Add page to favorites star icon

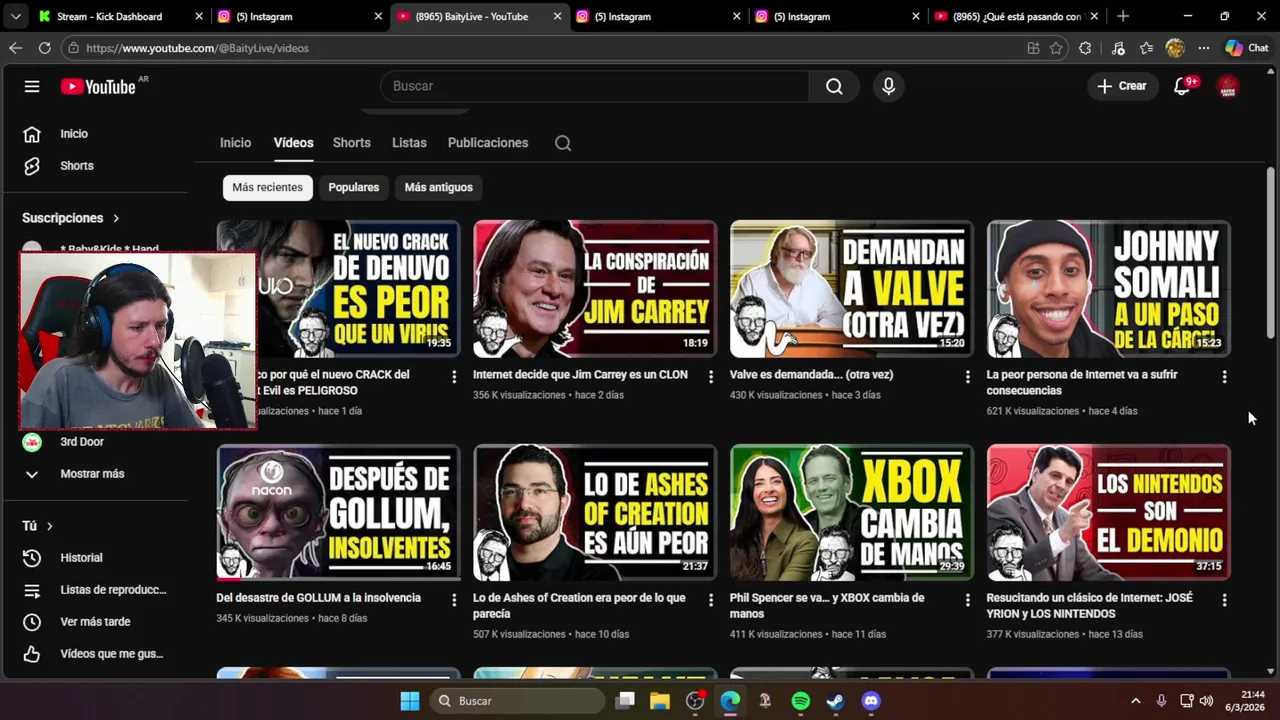point(1056,48)
